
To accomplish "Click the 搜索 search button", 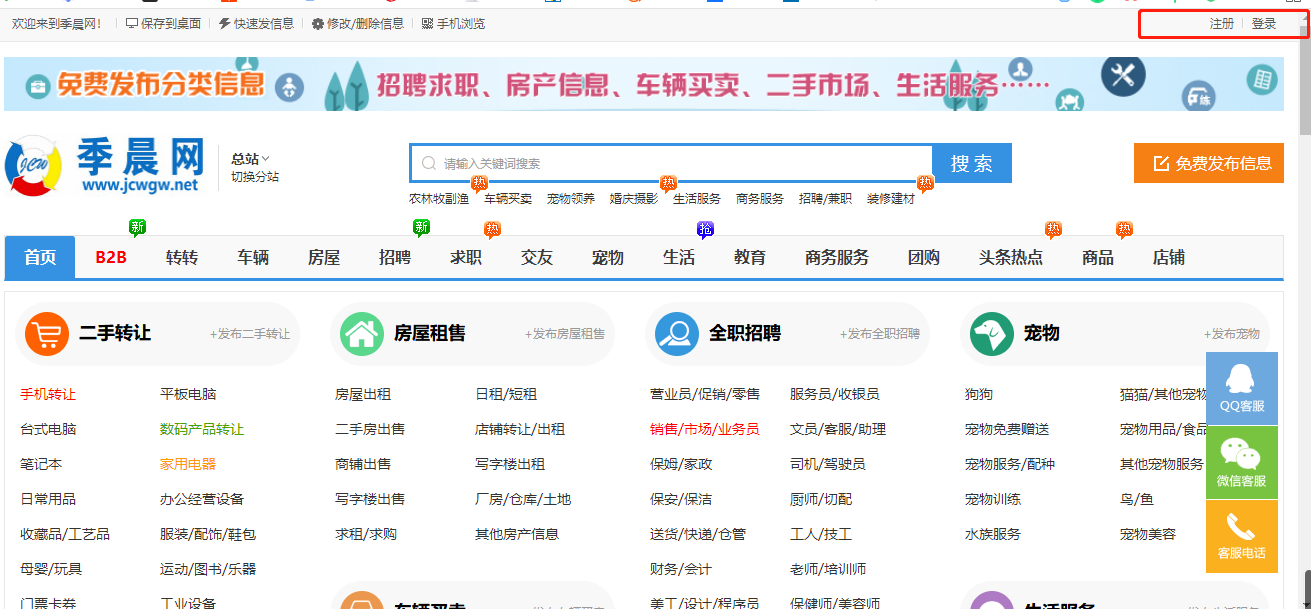I will (971, 162).
